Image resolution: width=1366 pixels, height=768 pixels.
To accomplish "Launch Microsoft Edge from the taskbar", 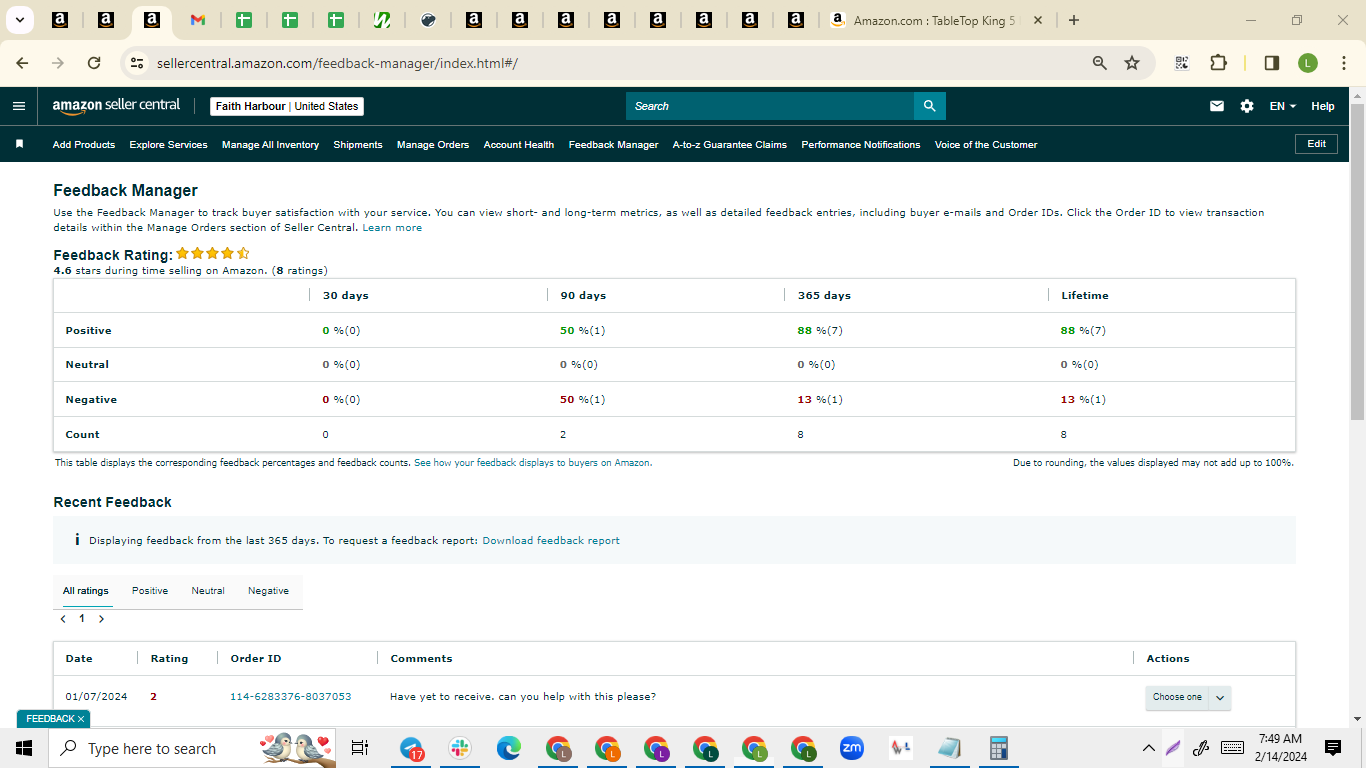I will 509,748.
